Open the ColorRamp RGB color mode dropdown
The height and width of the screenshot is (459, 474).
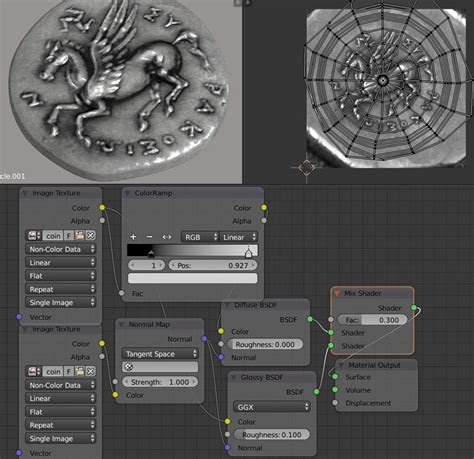coord(200,237)
